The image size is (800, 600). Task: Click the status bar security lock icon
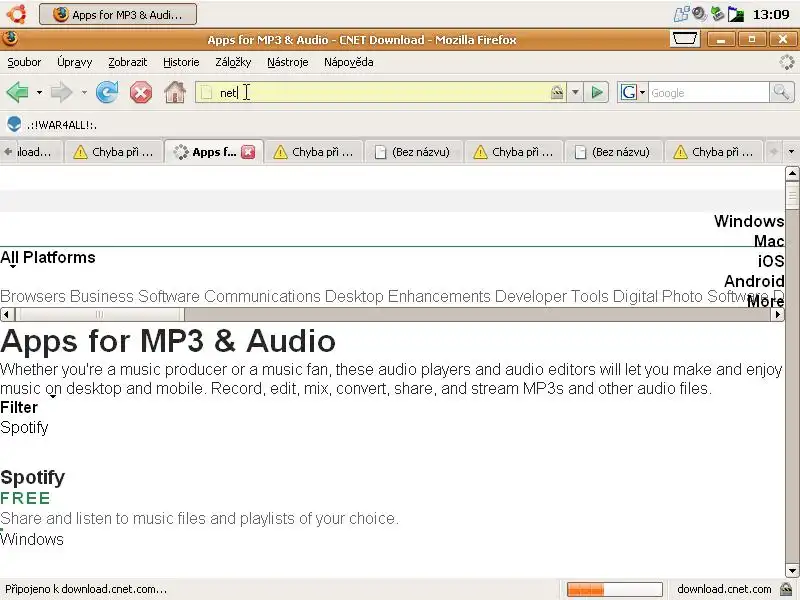tap(786, 589)
